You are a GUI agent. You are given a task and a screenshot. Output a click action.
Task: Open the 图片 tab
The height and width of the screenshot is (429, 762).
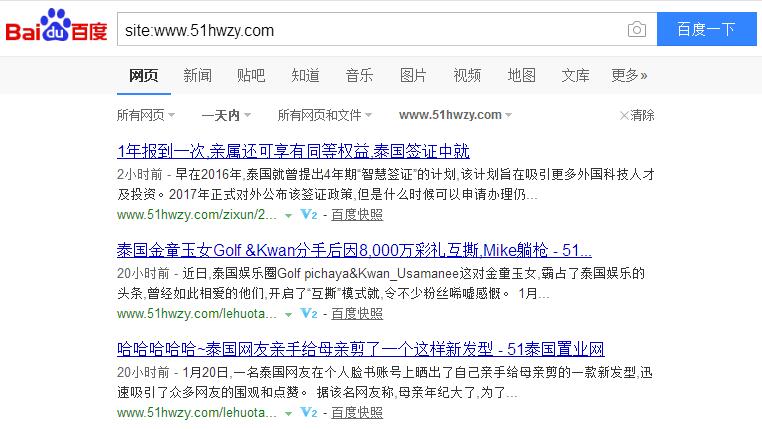413,75
